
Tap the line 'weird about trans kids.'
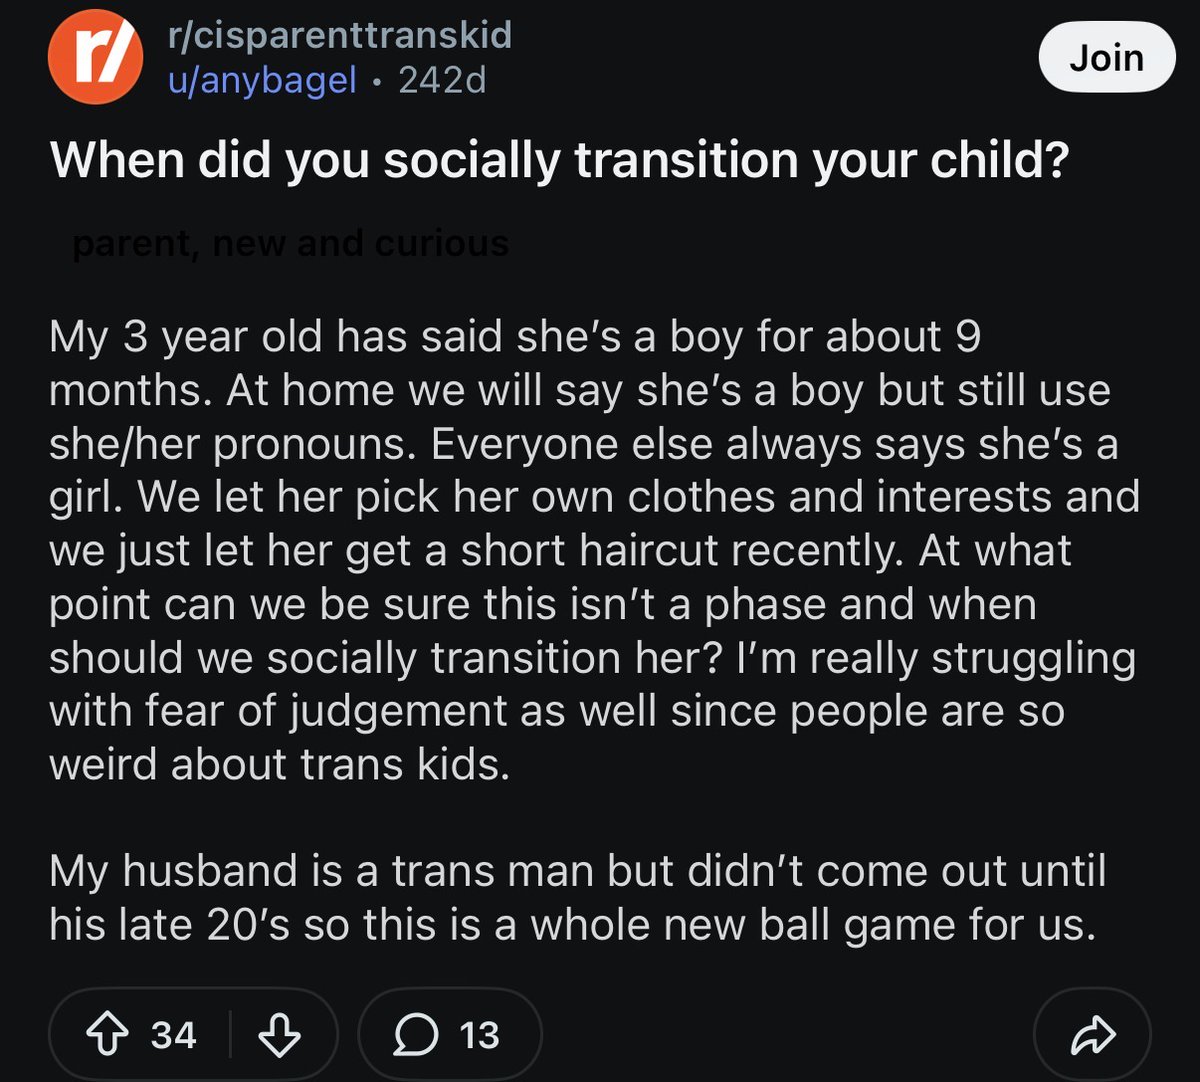[x=279, y=765]
